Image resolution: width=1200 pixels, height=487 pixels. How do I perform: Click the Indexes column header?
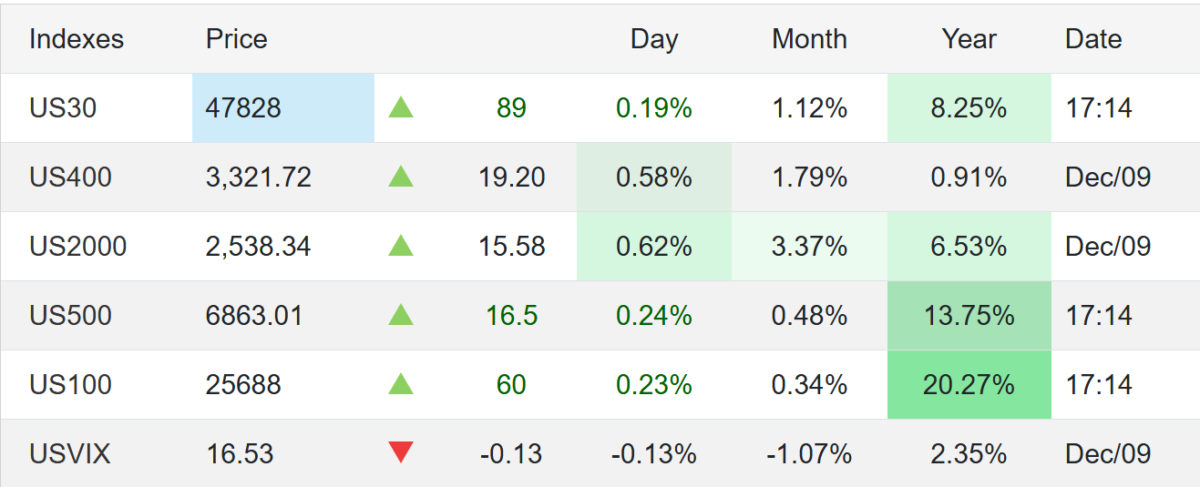[76, 39]
